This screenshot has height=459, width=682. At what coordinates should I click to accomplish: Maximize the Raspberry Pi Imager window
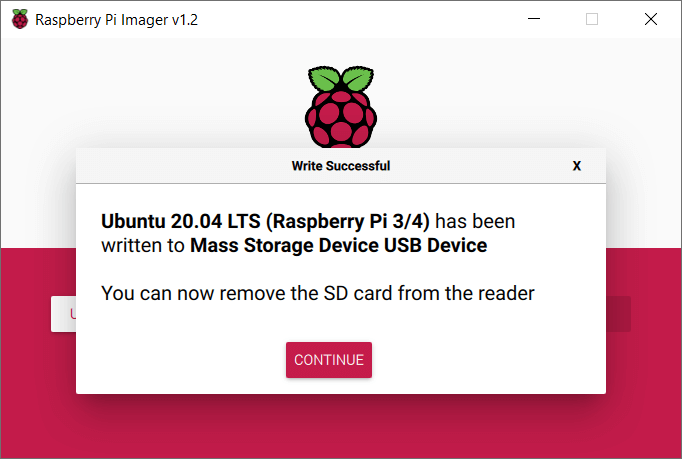tap(592, 19)
